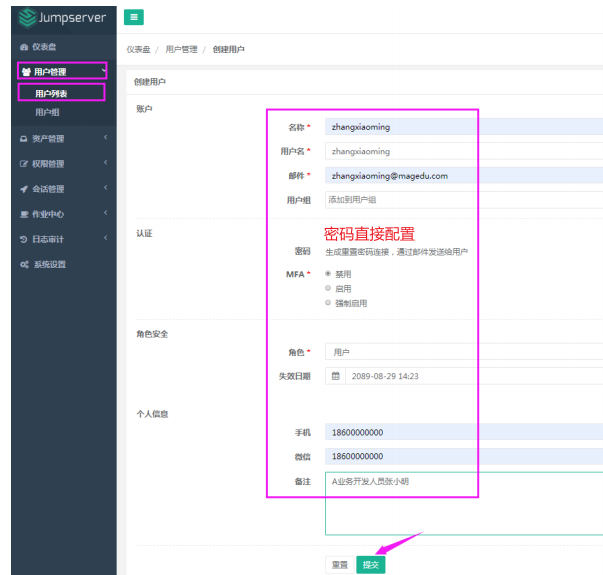The height and width of the screenshot is (575, 603).
Task: Click the 生成重置密码连接 password hint text
Action: (396, 252)
